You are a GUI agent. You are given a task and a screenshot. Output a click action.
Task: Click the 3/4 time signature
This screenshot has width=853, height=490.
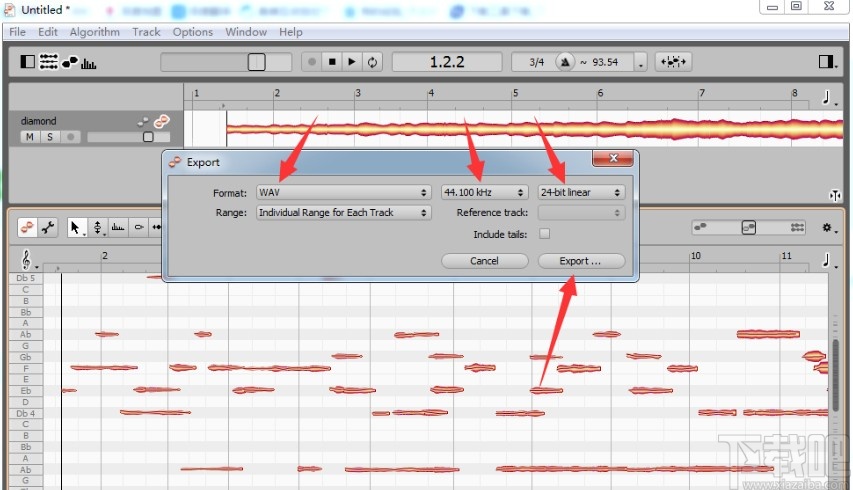pos(536,62)
